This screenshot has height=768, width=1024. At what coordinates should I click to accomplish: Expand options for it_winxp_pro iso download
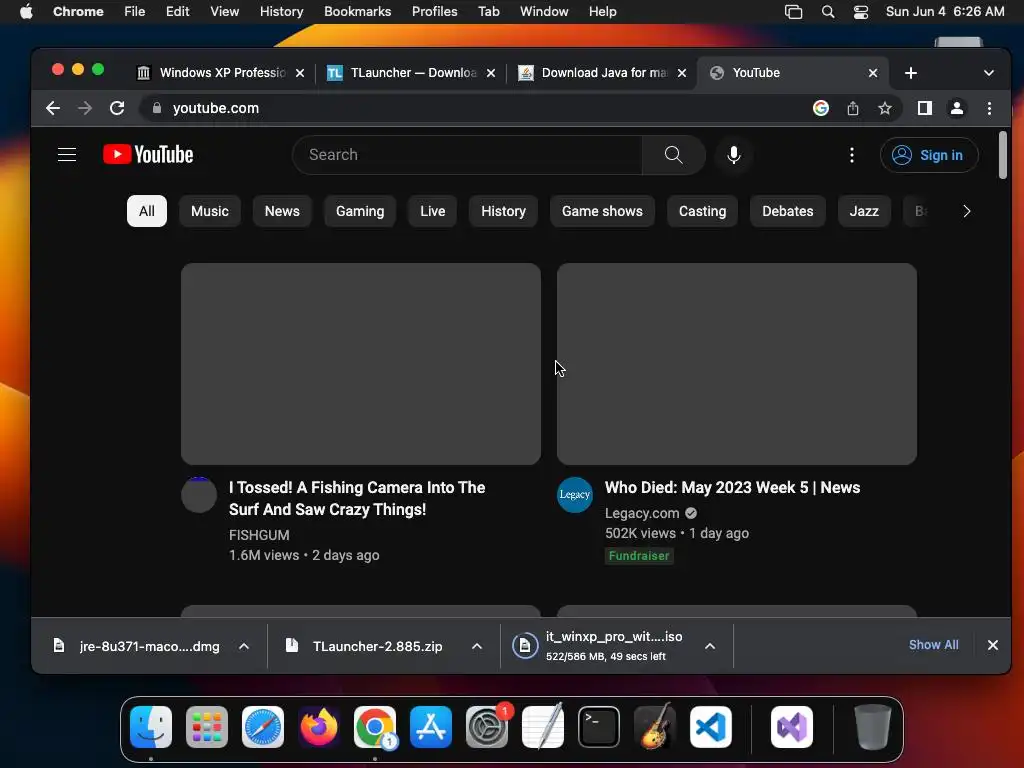pos(710,646)
